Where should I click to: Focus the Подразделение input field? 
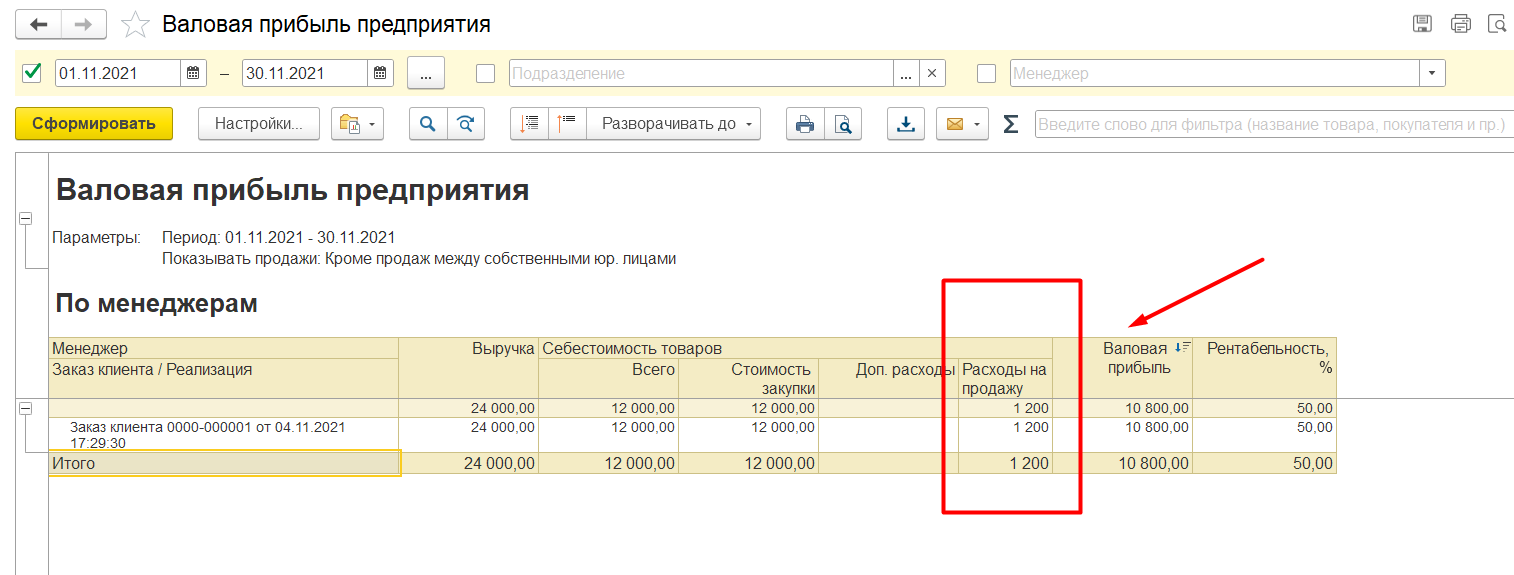[701, 73]
